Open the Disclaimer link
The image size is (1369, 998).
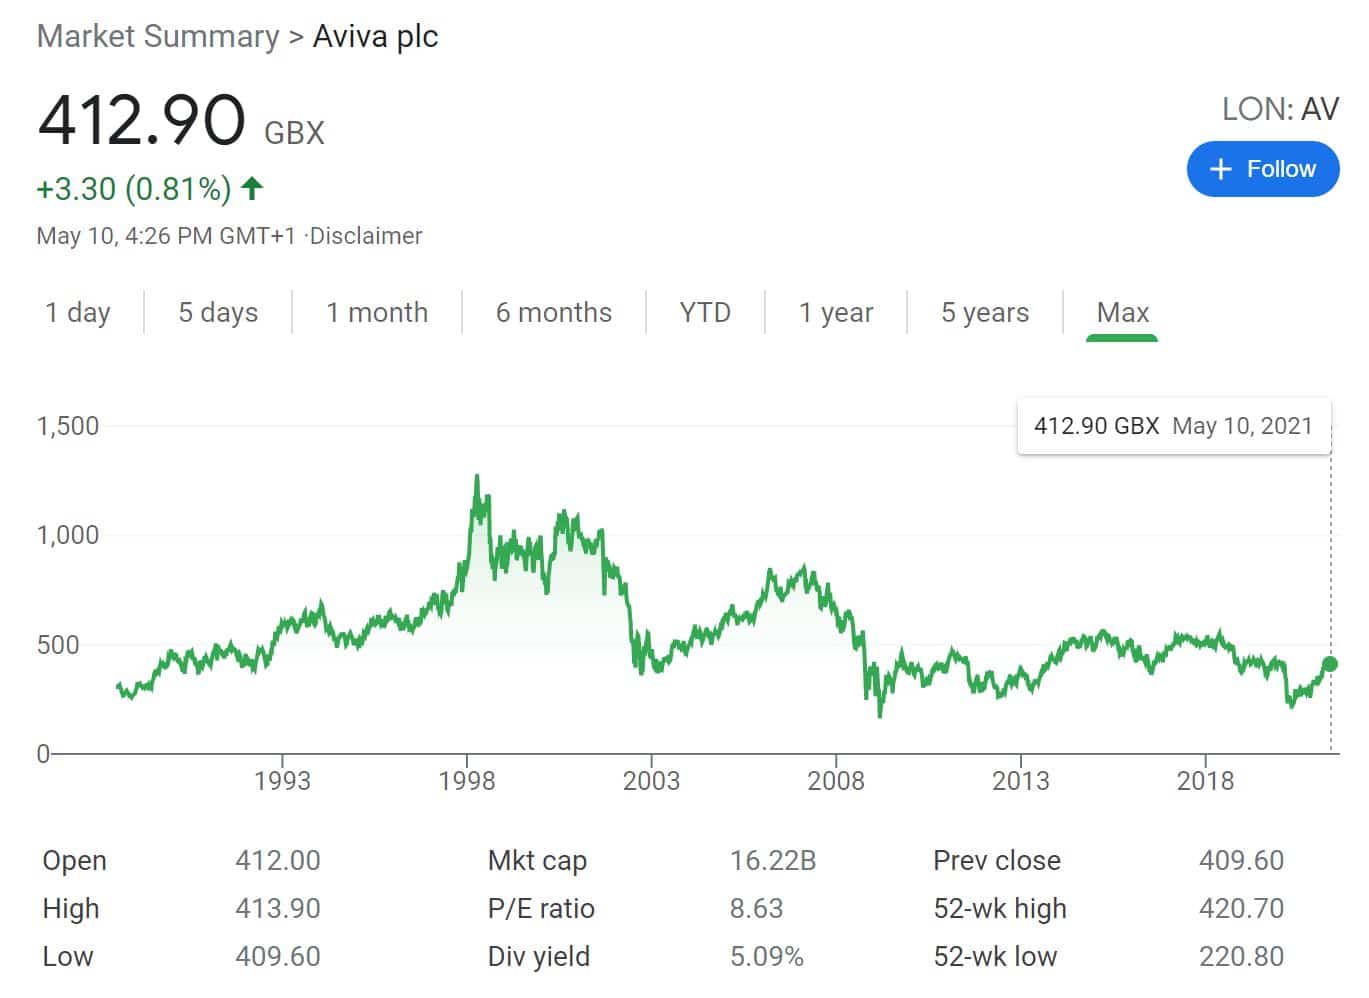pyautogui.click(x=364, y=236)
